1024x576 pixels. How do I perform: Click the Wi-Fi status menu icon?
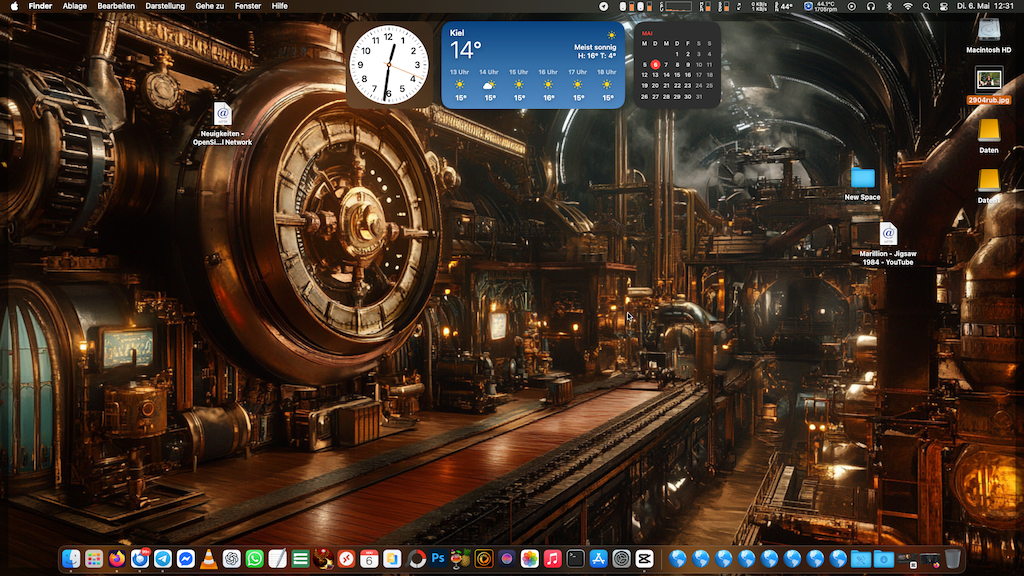point(908,6)
